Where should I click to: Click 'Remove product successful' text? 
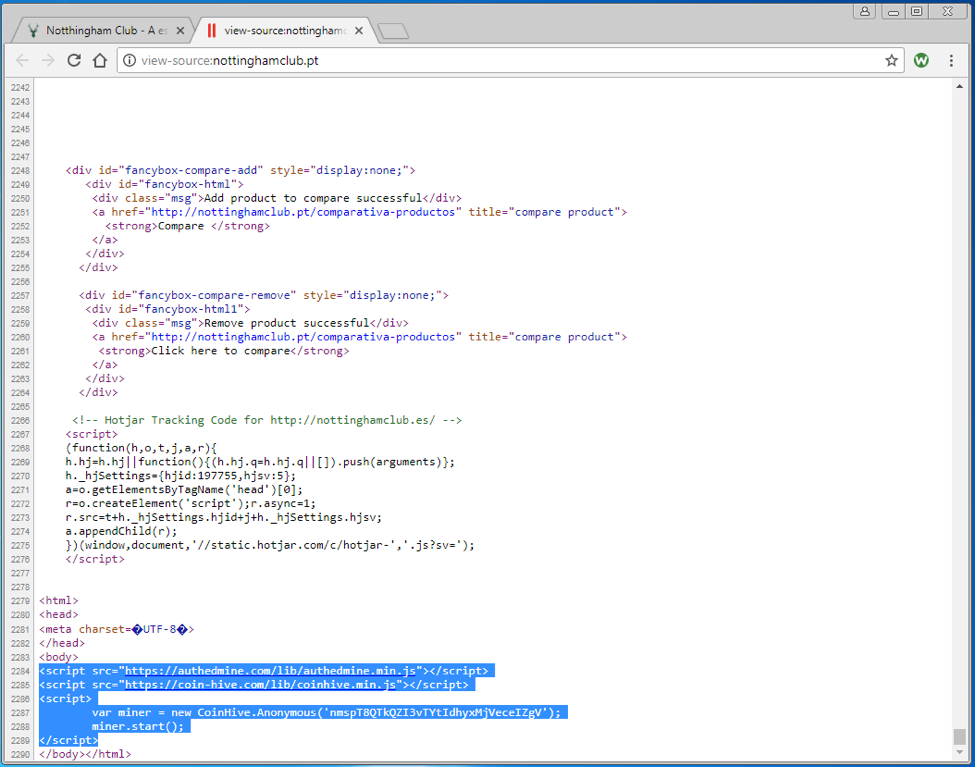click(287, 323)
